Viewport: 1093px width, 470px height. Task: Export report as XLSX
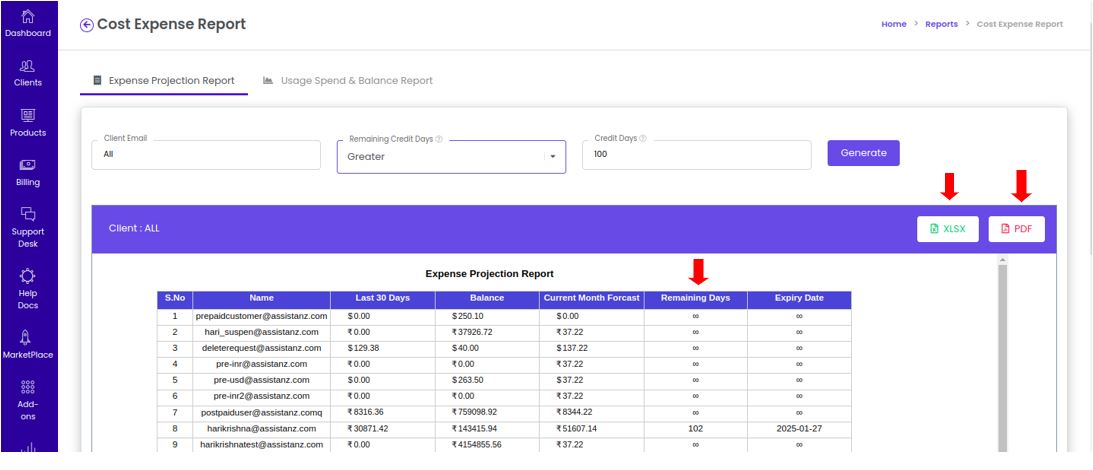click(x=947, y=229)
